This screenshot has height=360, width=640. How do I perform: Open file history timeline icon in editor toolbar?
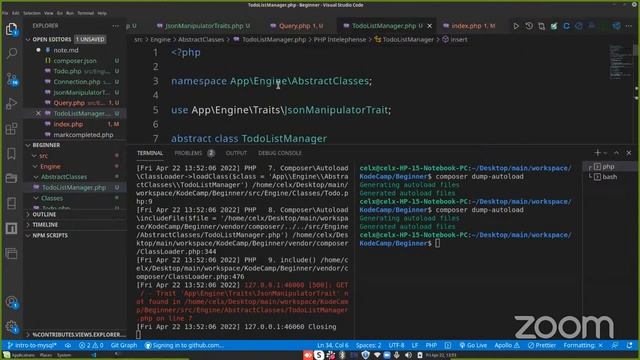pos(529,26)
